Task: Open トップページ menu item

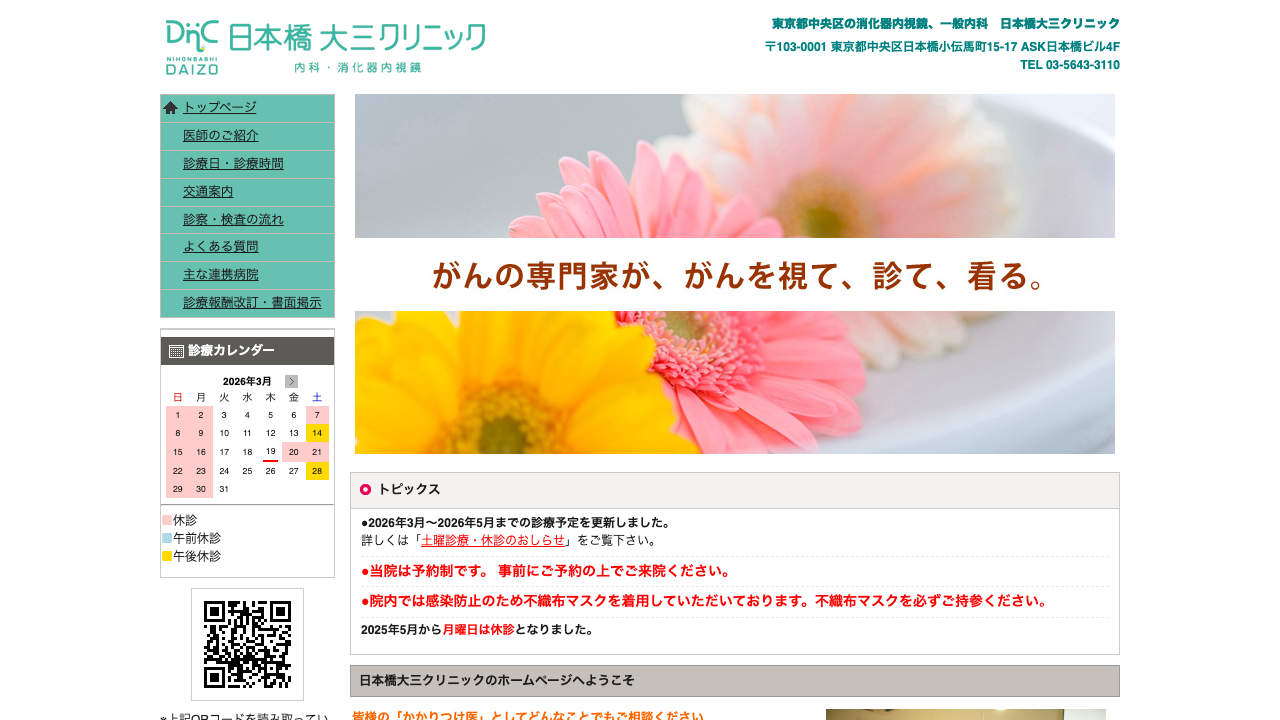Action: pos(220,107)
